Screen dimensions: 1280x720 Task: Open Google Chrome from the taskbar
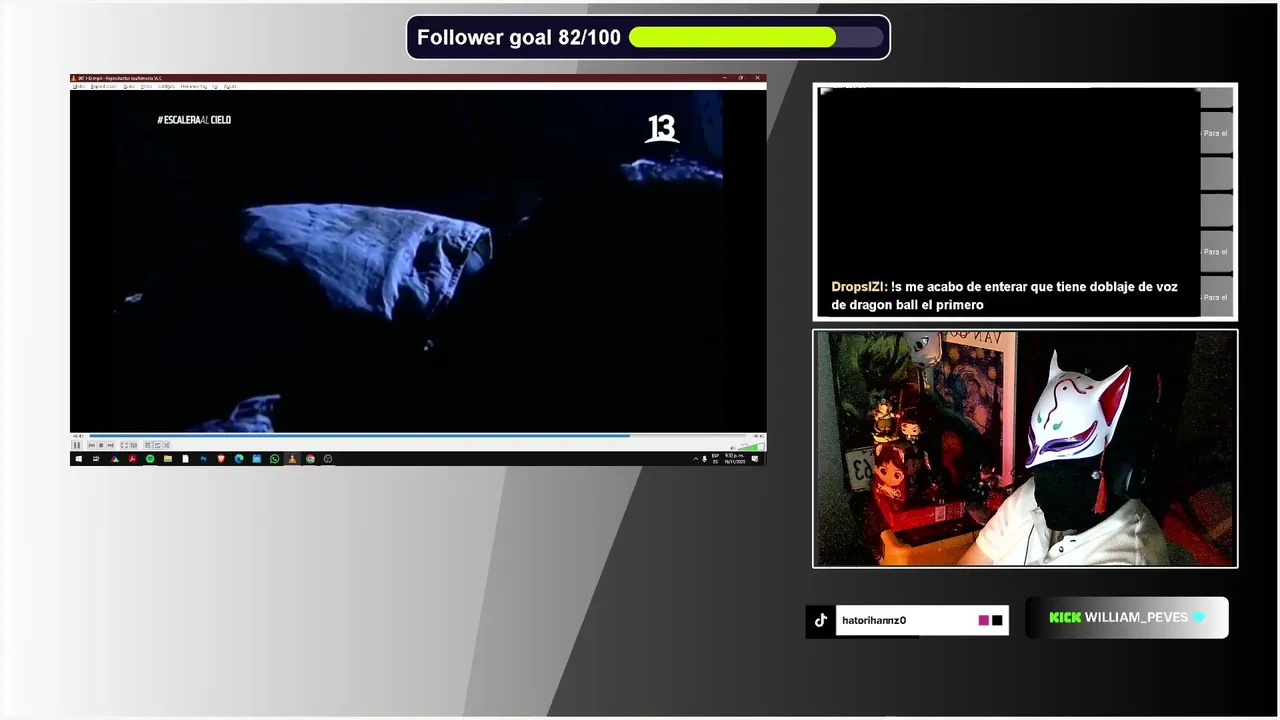(x=310, y=459)
